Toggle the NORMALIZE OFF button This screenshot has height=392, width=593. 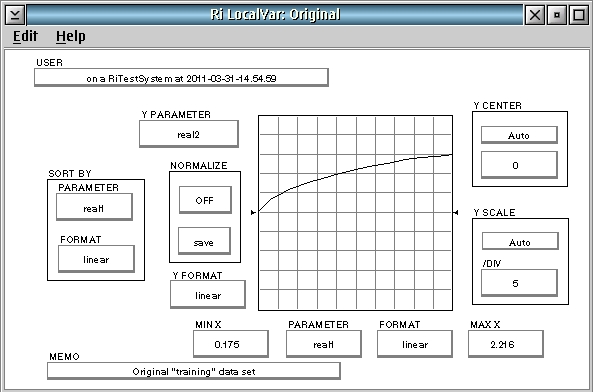(x=205, y=200)
